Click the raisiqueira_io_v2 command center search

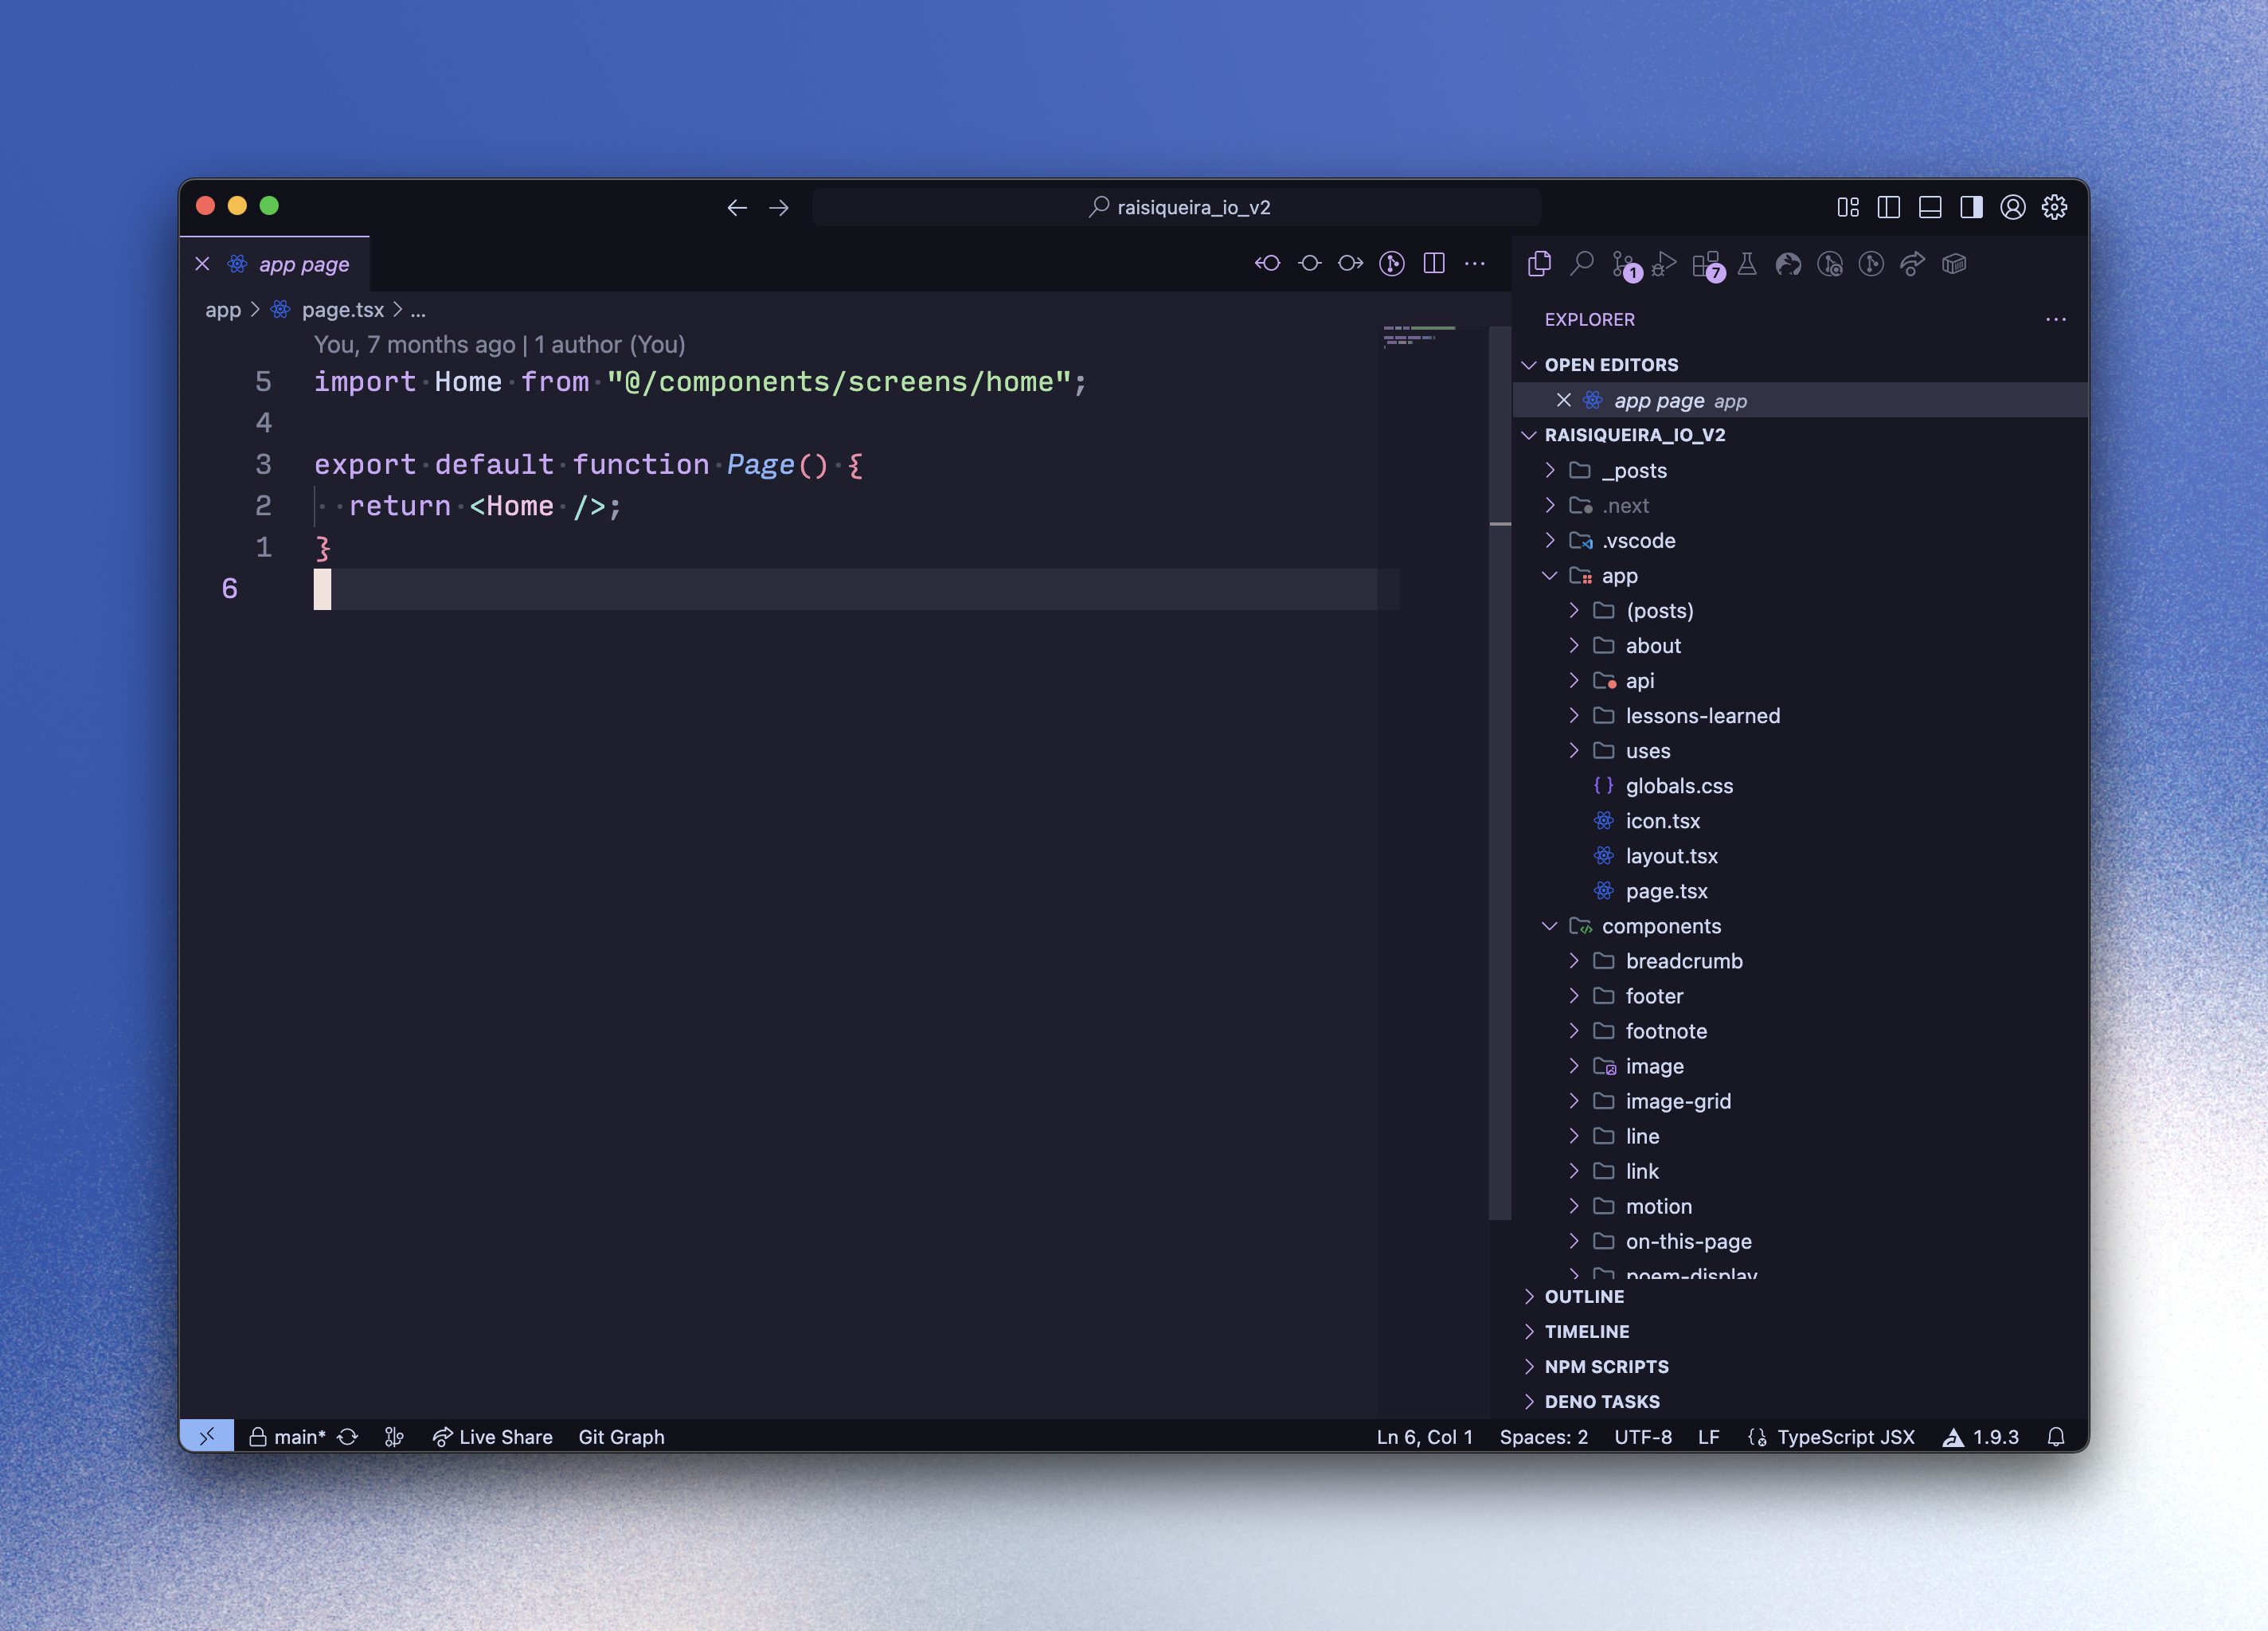[1177, 207]
